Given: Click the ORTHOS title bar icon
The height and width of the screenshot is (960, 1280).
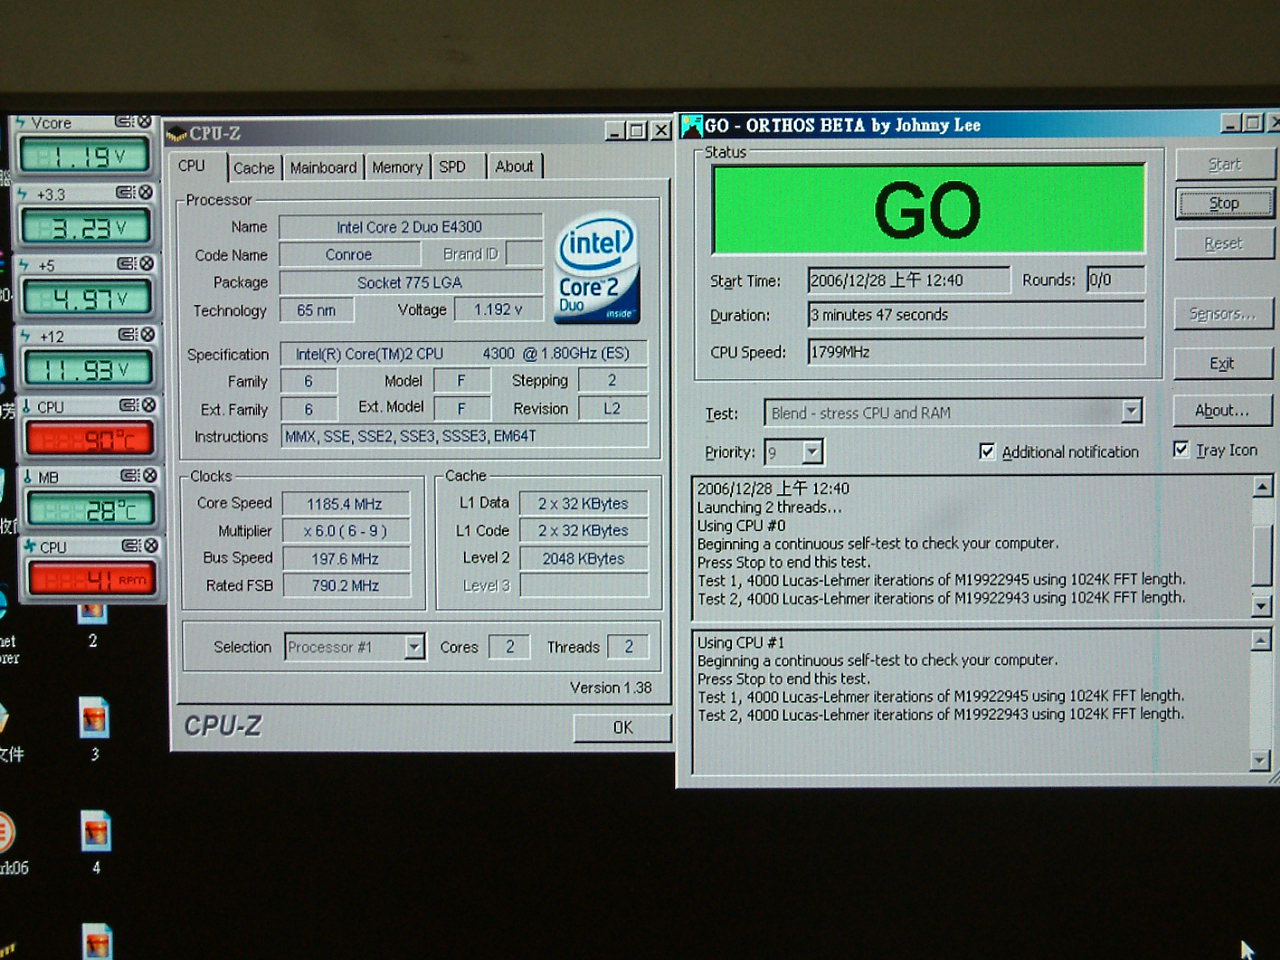Looking at the screenshot, I should click(691, 126).
